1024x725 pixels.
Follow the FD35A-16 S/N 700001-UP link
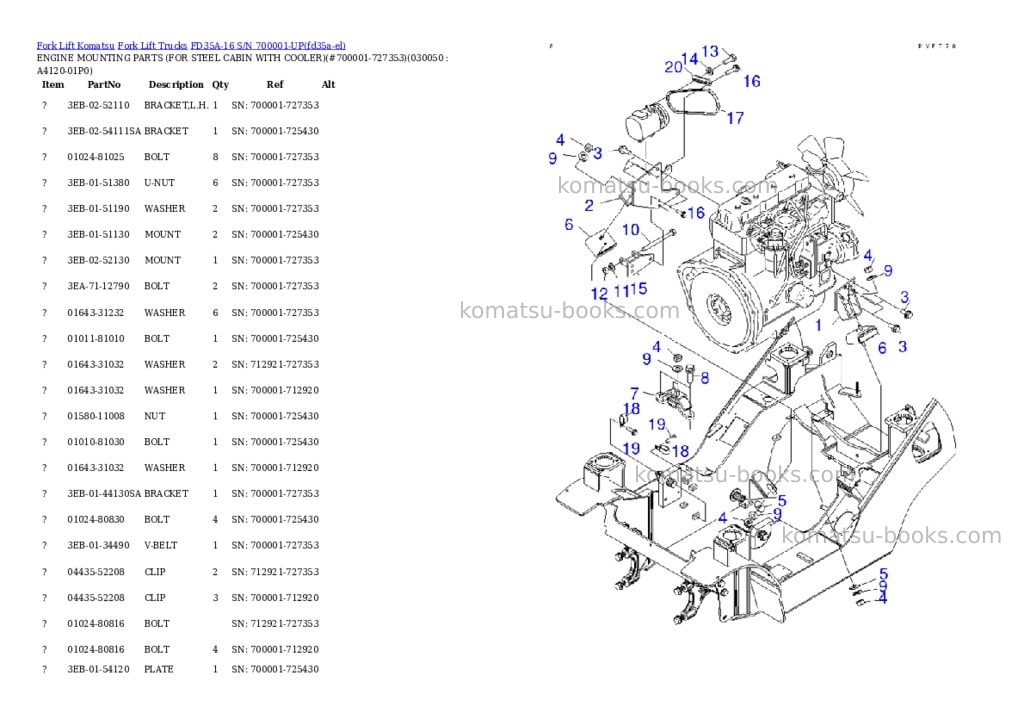268,46
